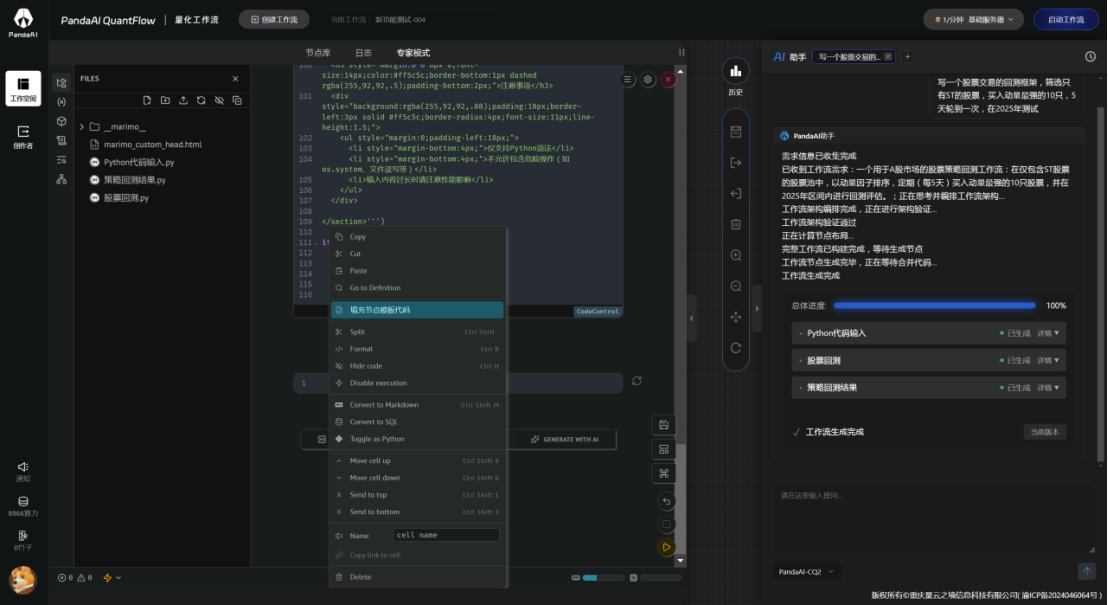Open the packages cube icon
The width and height of the screenshot is (1108, 605).
[61, 122]
